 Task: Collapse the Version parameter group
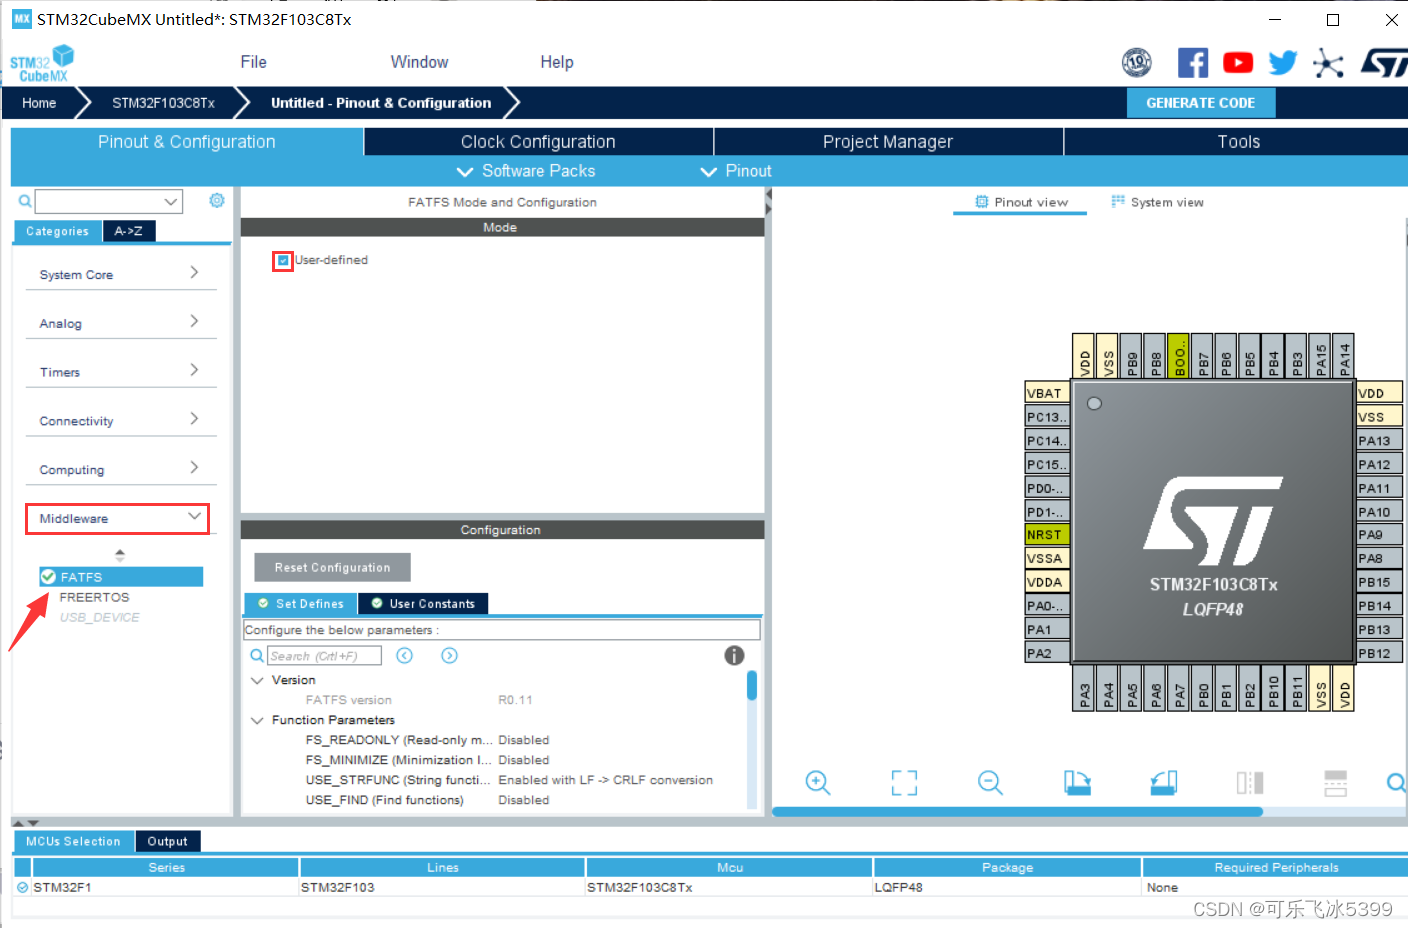(257, 680)
